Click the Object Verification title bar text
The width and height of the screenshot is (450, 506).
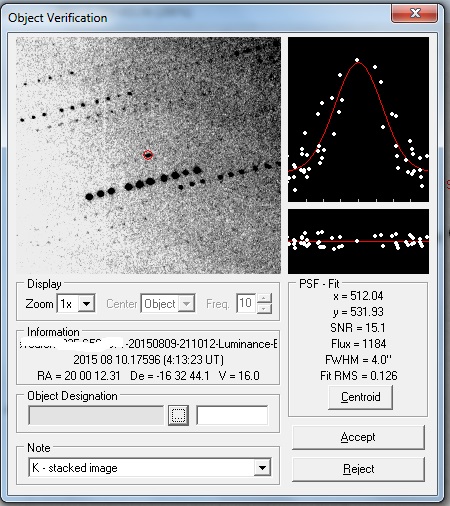pyautogui.click(x=58, y=18)
